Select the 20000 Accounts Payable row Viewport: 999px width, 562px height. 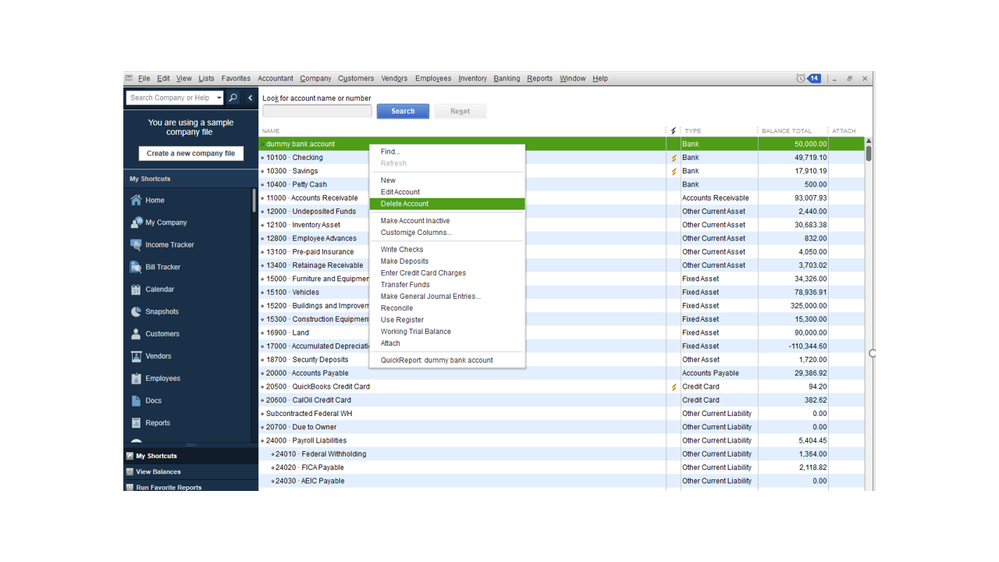(561, 373)
